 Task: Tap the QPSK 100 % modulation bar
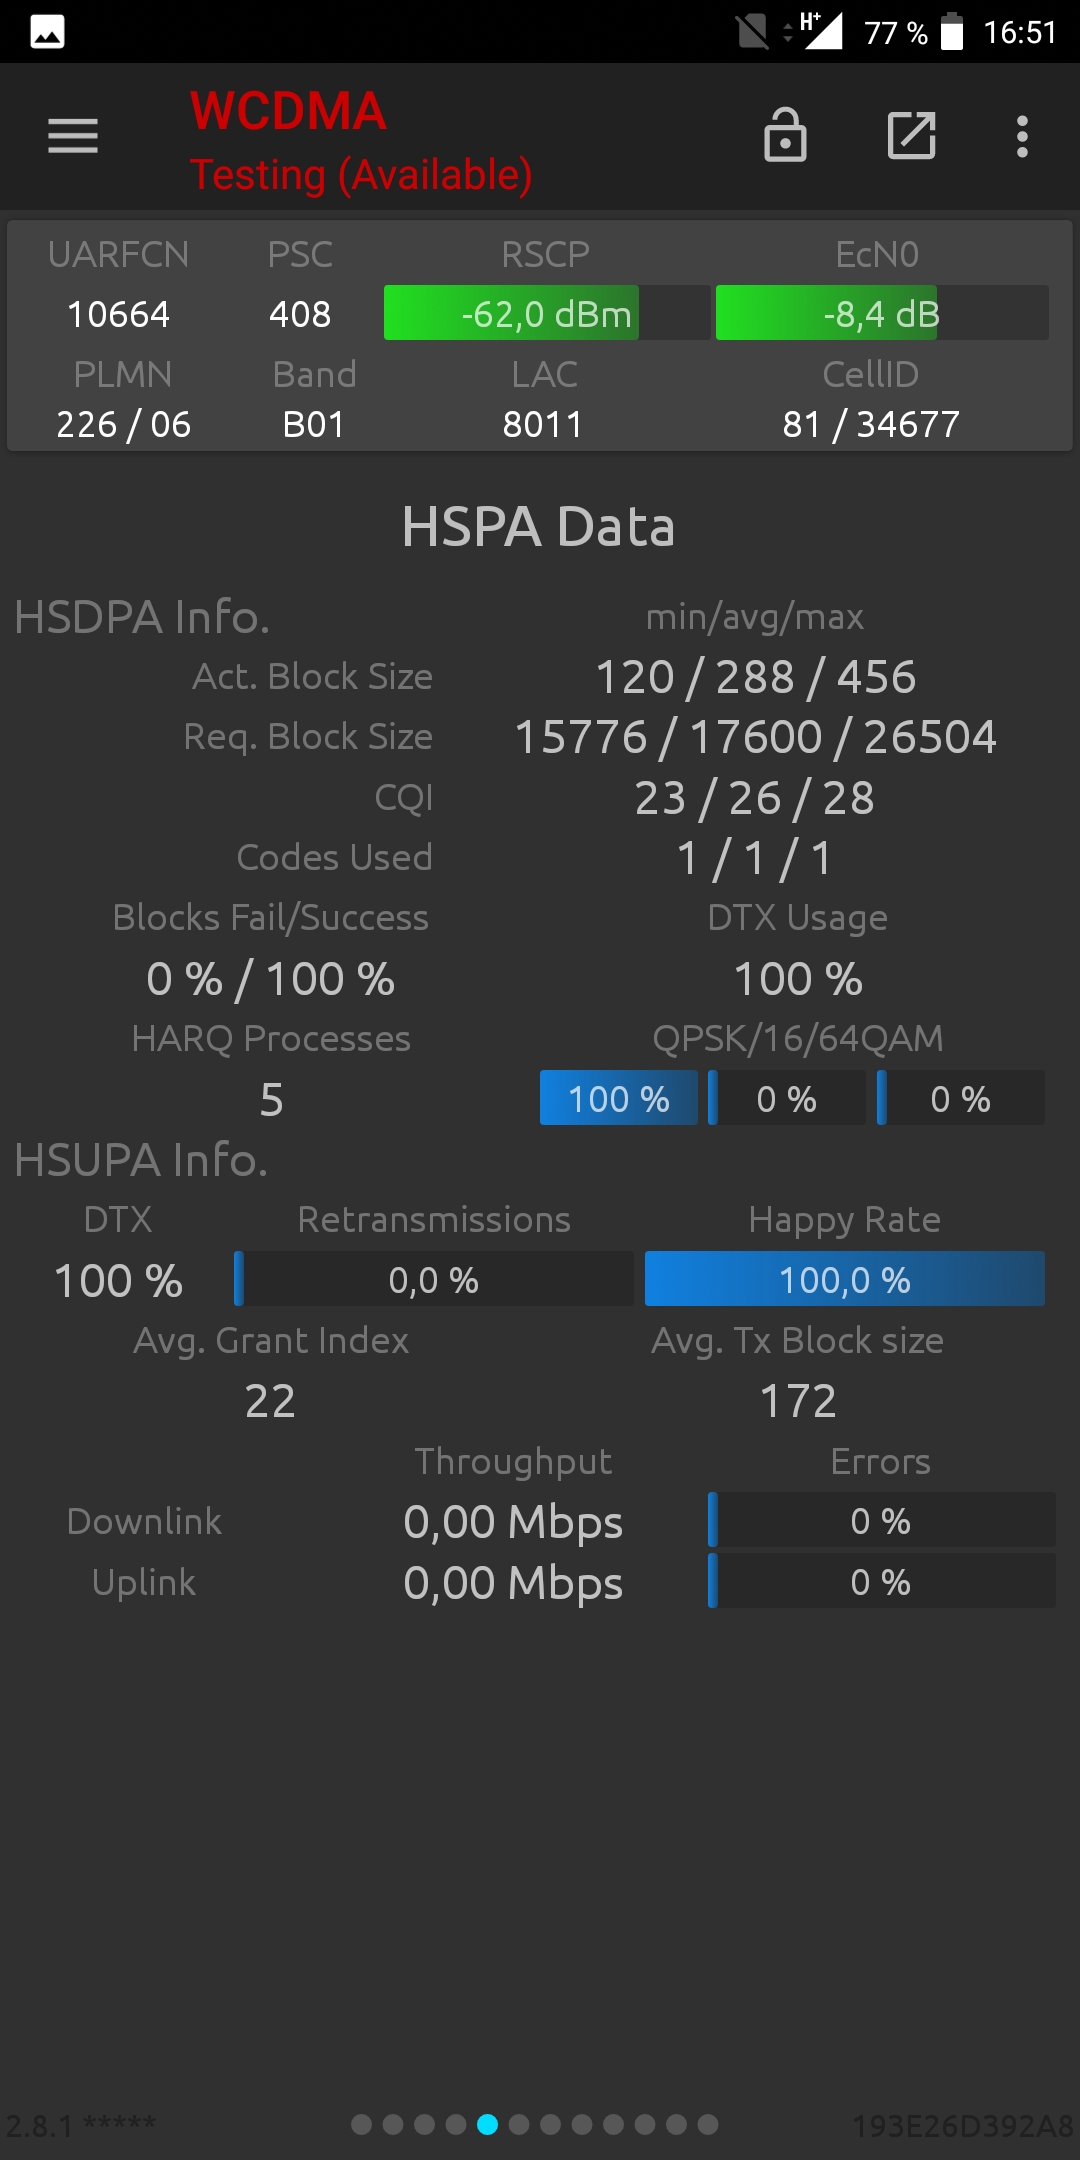pyautogui.click(x=619, y=1099)
